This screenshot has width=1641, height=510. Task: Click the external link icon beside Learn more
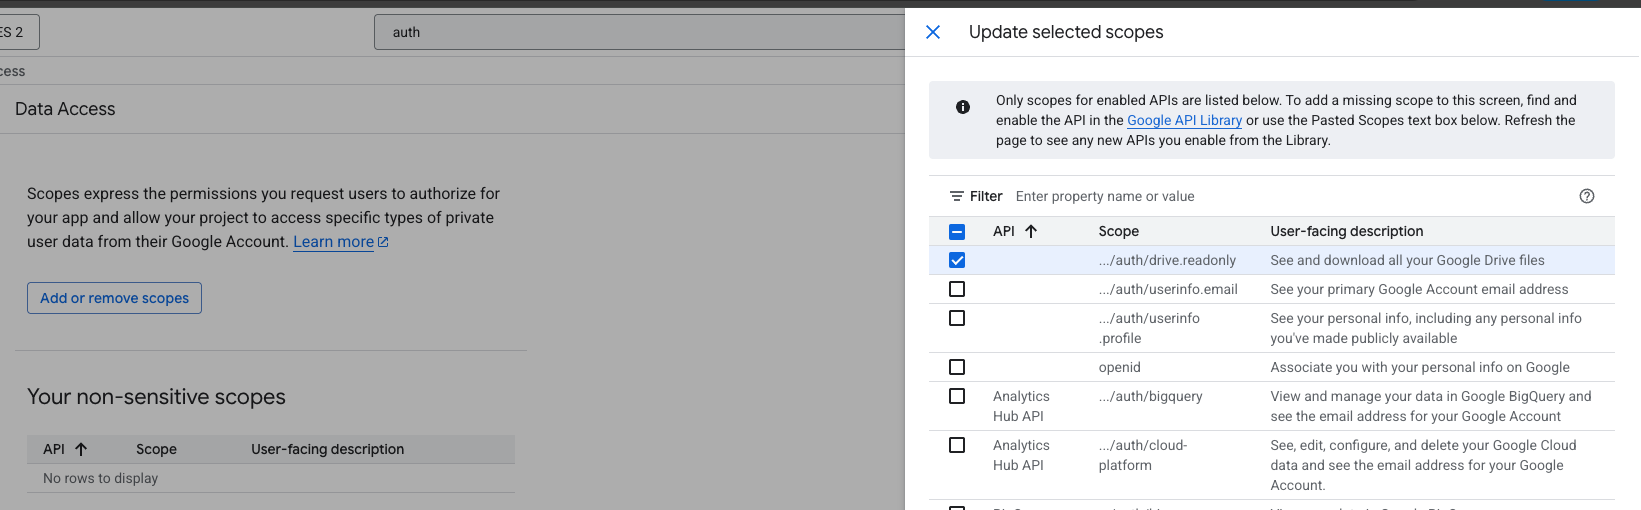(383, 242)
